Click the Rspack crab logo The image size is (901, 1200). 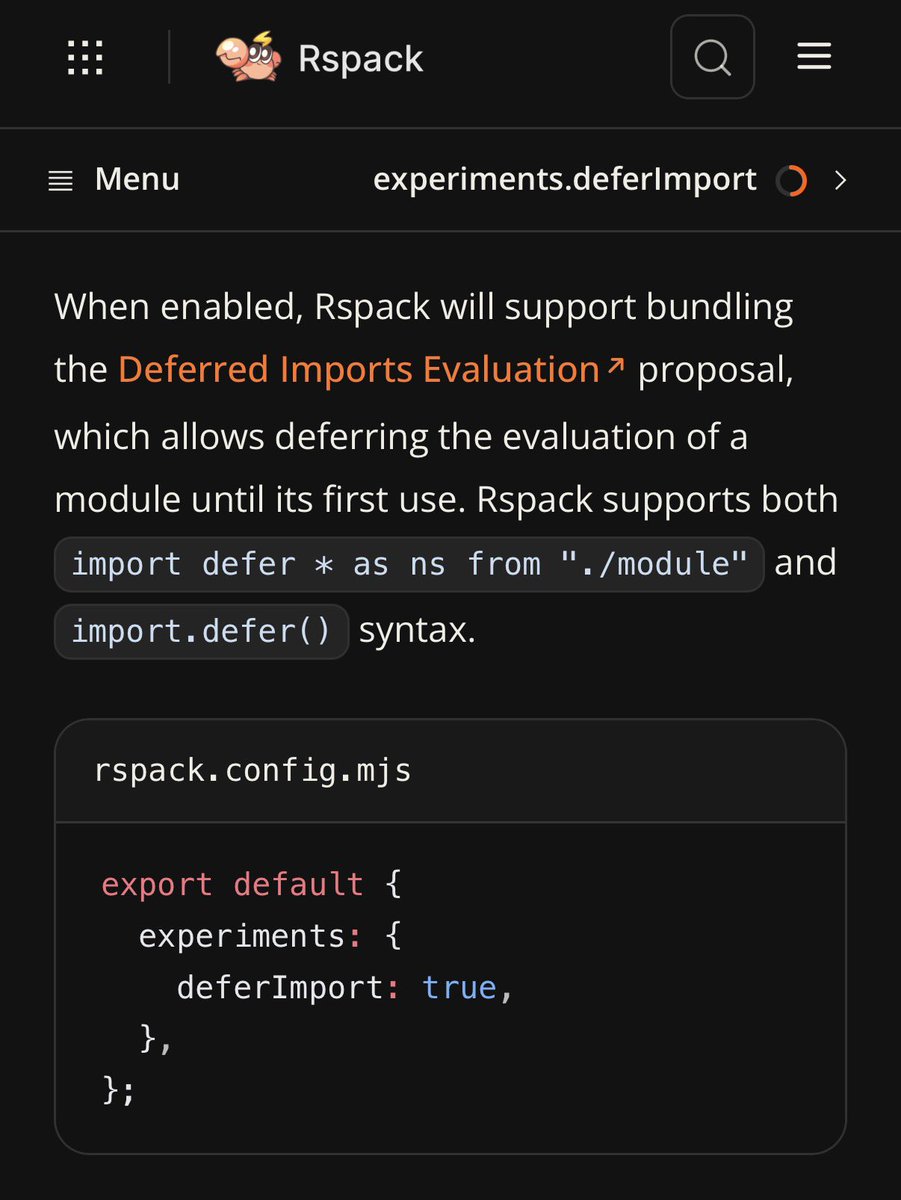pyautogui.click(x=249, y=57)
